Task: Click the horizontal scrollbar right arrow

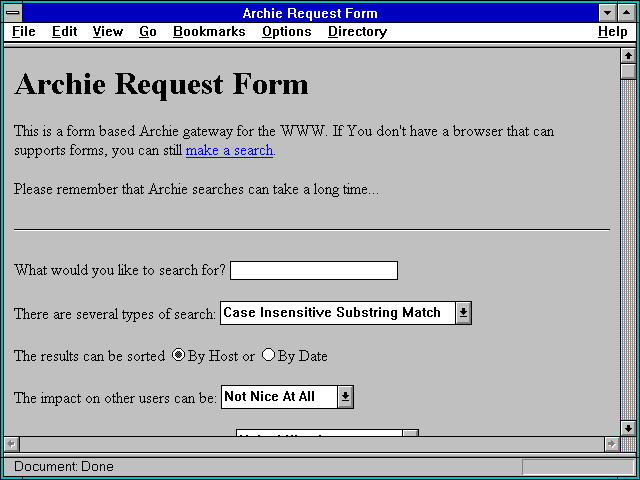Action: click(612, 444)
